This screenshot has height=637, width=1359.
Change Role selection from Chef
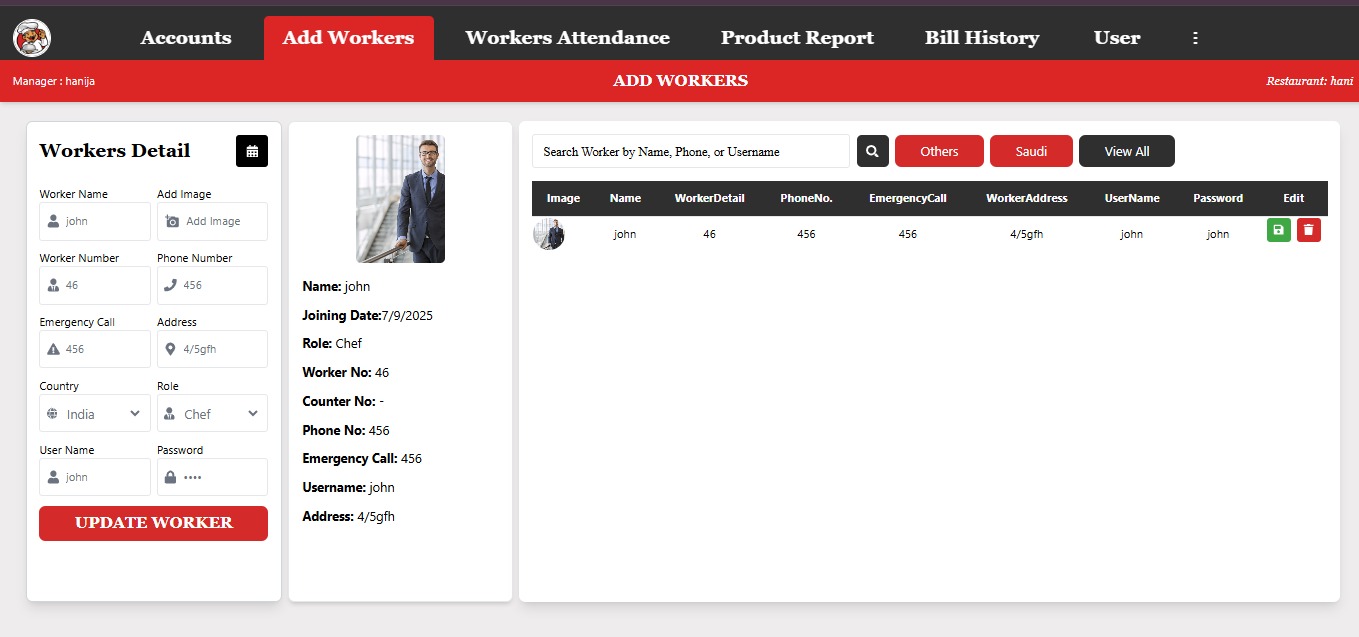tap(212, 413)
